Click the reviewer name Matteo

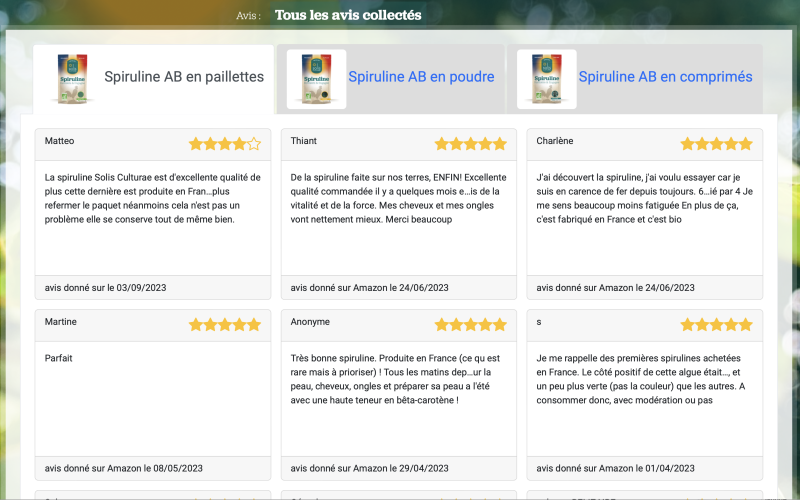click(x=59, y=141)
